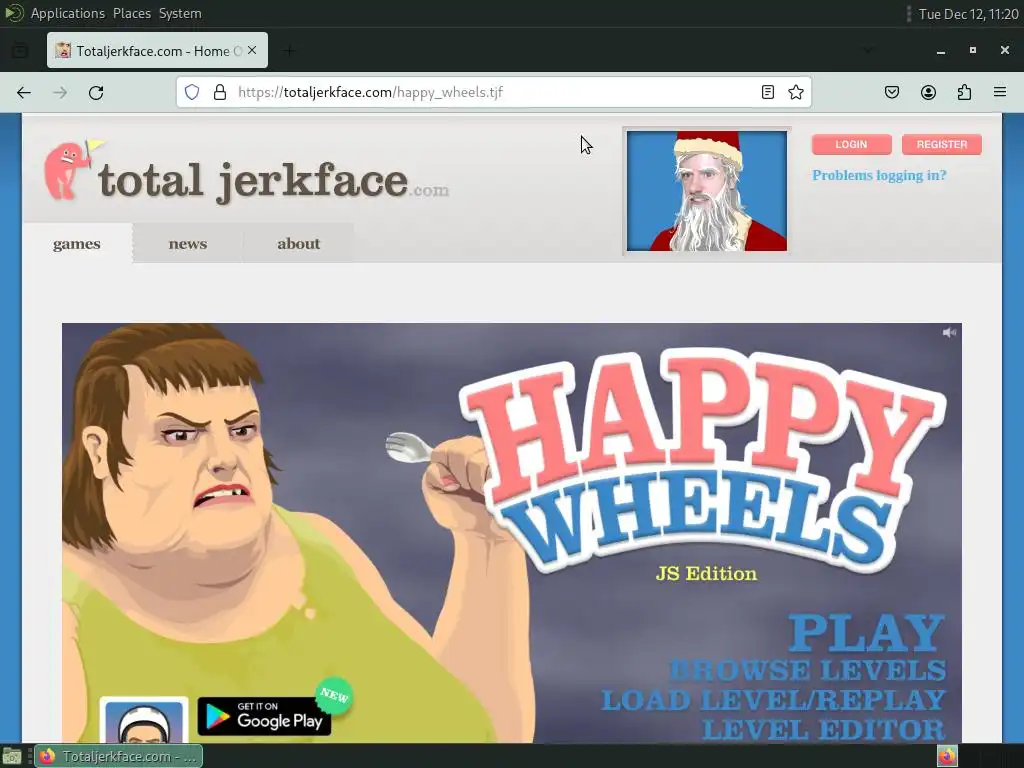1024x768 pixels.
Task: Open a new tab with the plus button
Action: pyautogui.click(x=289, y=50)
